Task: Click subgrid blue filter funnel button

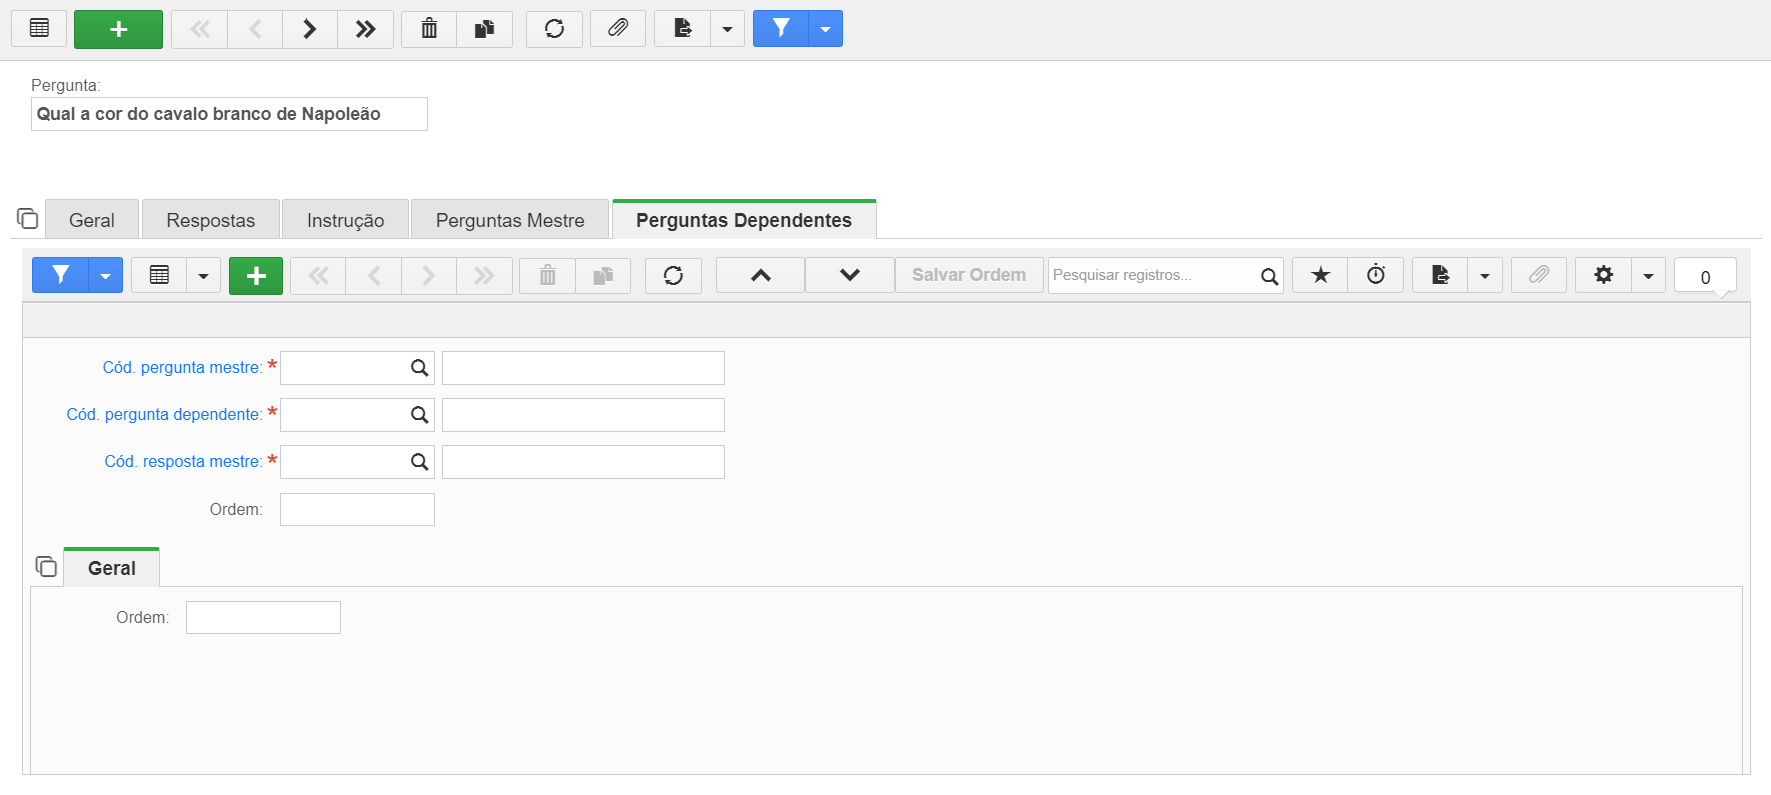Action: [x=60, y=275]
